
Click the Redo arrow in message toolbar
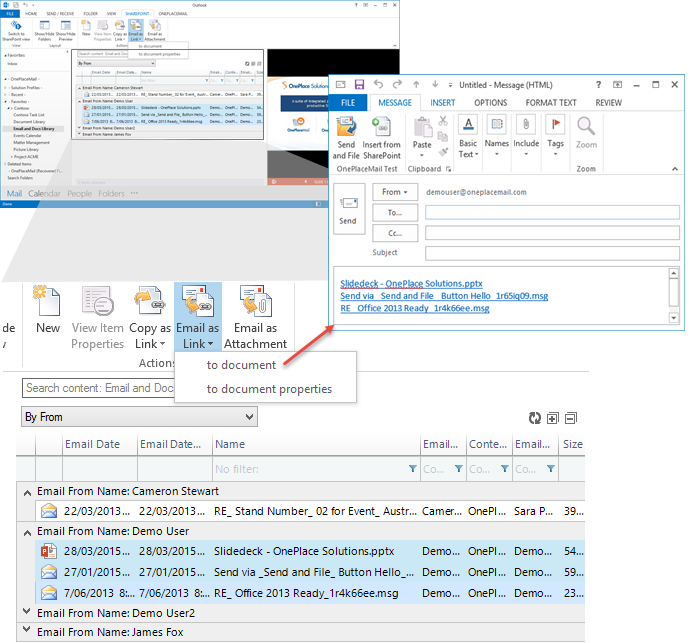(x=397, y=84)
